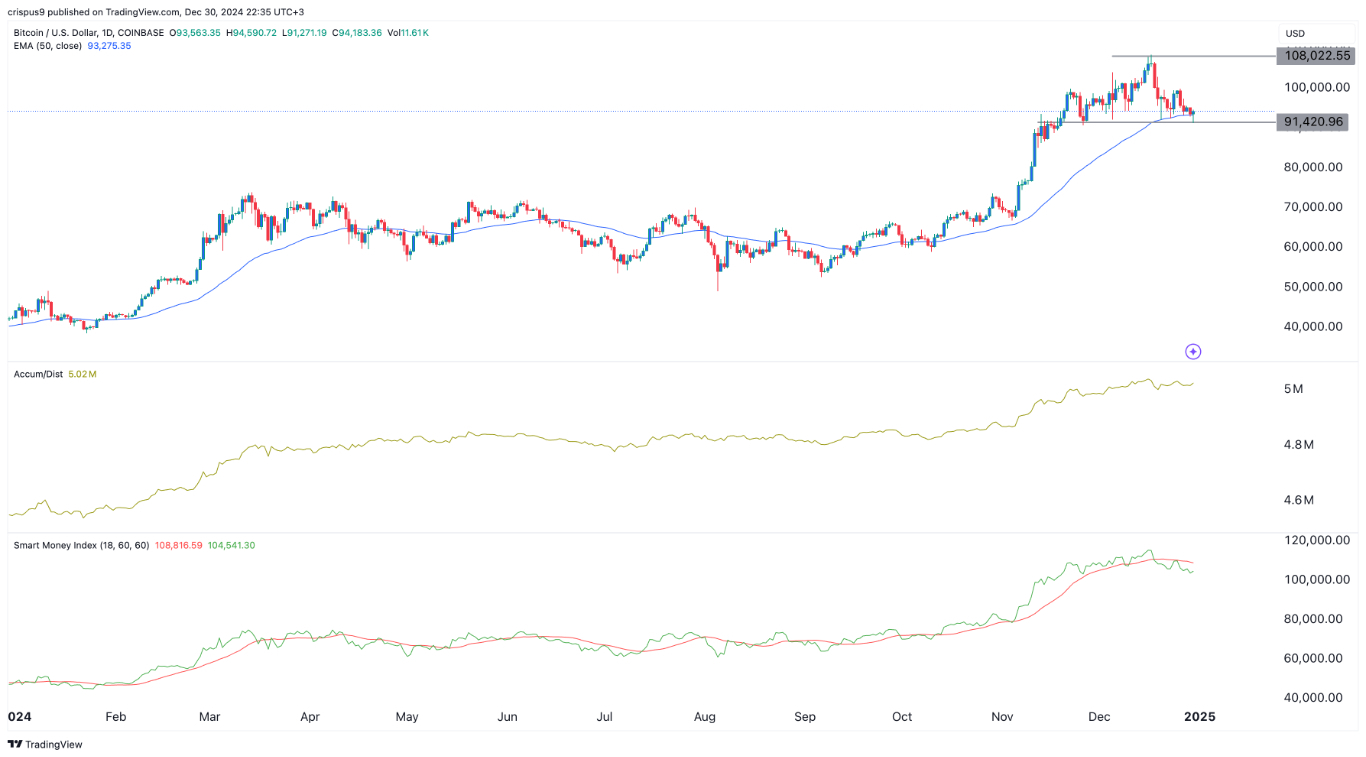The image size is (1366, 757).
Task: Open Smart Money Index (18, 60, 60) legend
Action: tap(80, 545)
